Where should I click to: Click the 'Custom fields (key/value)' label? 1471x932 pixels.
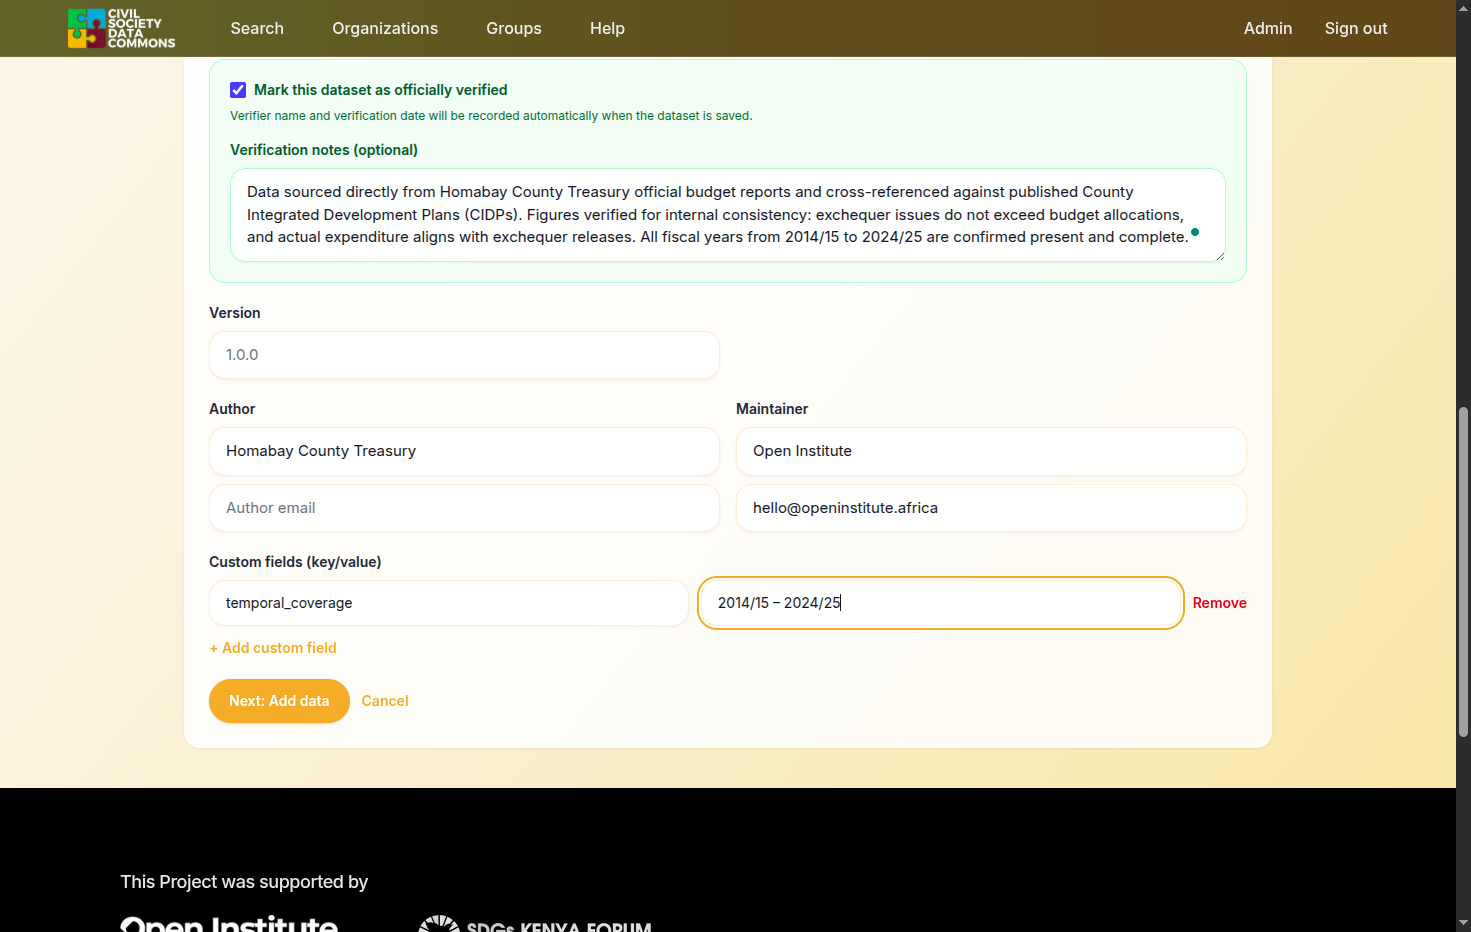click(295, 562)
